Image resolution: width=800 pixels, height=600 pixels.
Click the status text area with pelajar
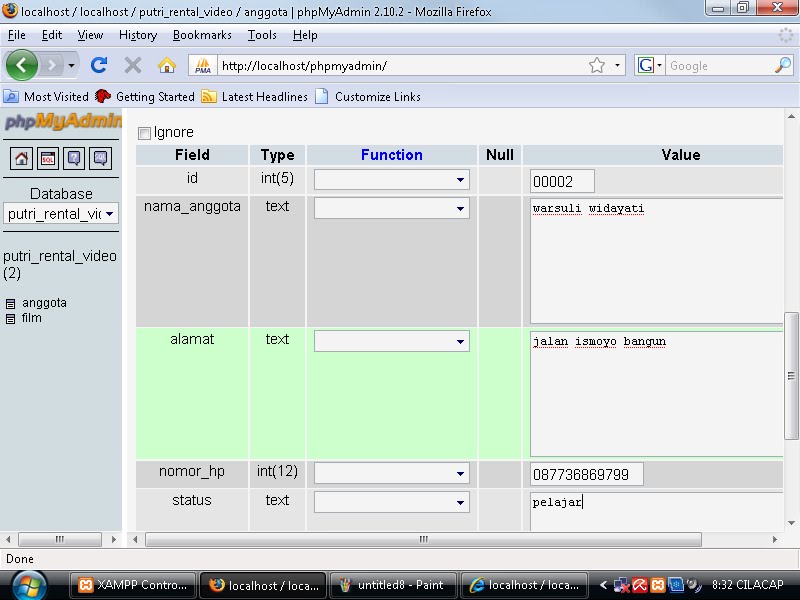point(656,512)
